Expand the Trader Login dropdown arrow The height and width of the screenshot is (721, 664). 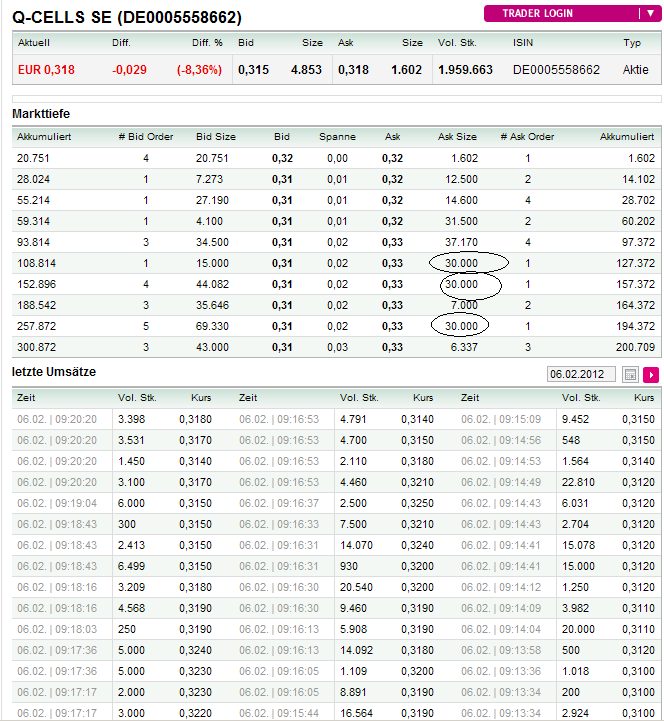[x=648, y=14]
